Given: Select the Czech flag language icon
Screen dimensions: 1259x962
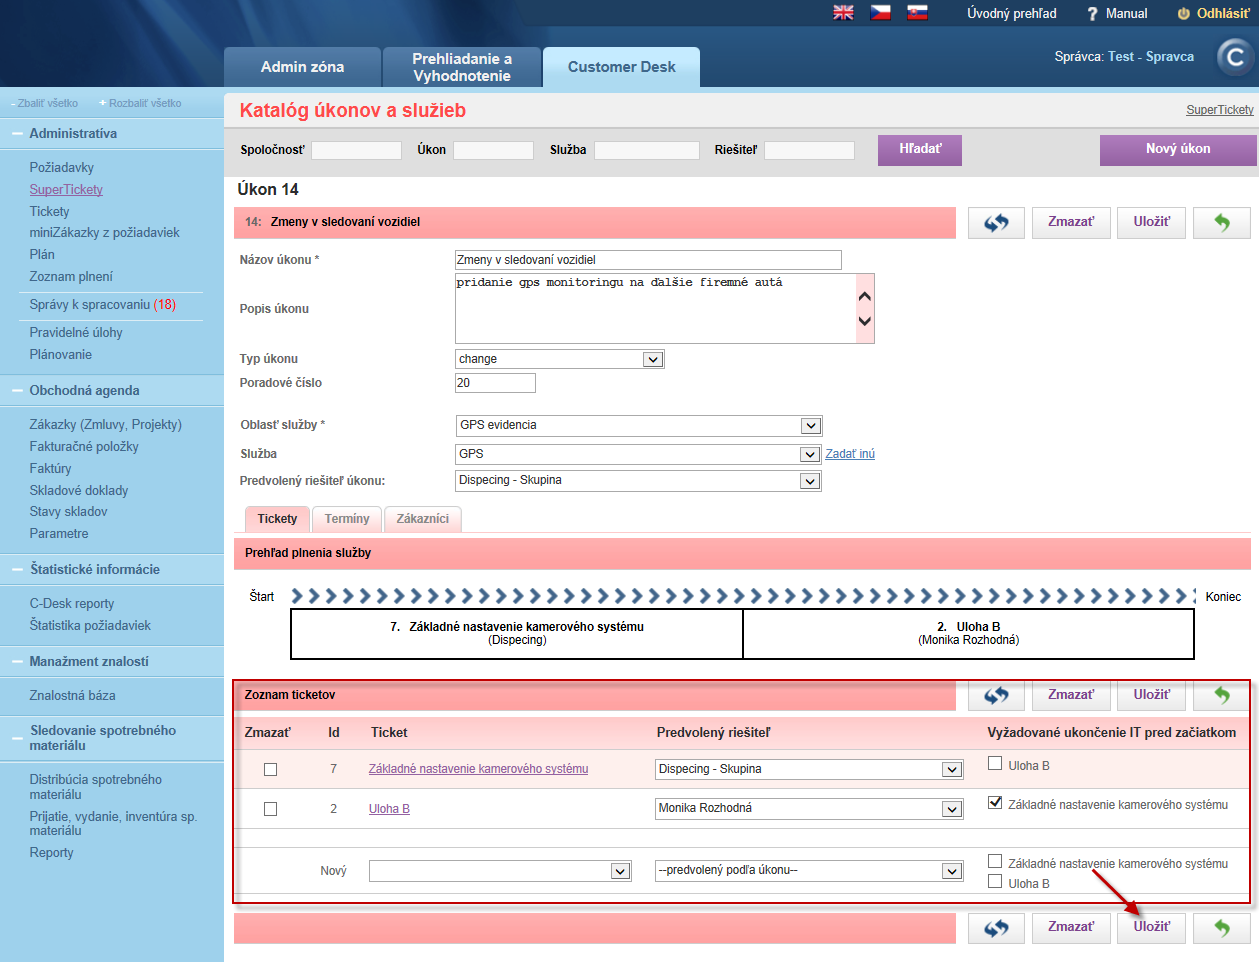Looking at the screenshot, I should click(x=881, y=13).
